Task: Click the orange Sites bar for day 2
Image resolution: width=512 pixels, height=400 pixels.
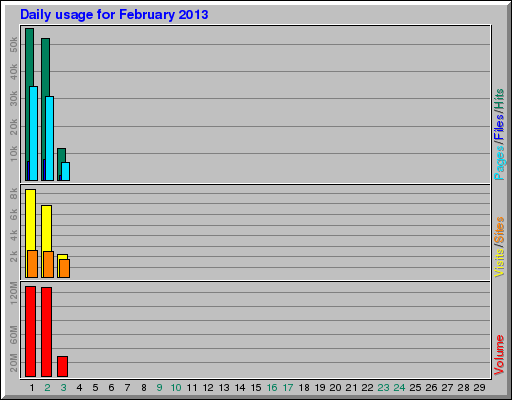Action: pyautogui.click(x=48, y=265)
